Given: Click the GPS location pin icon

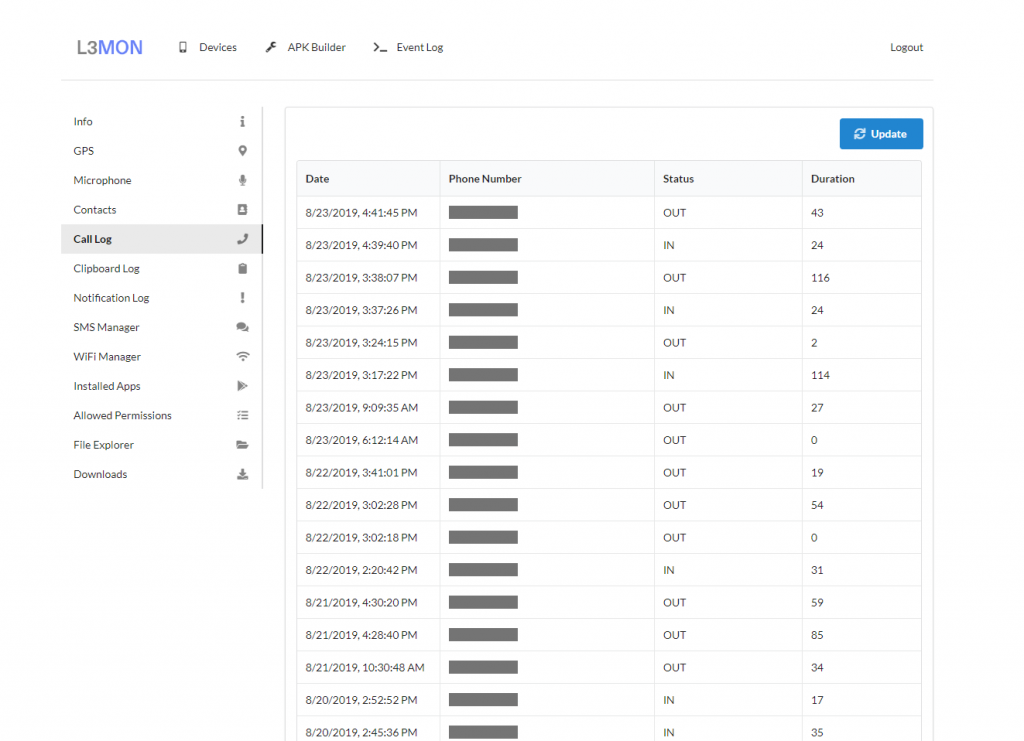Looking at the screenshot, I should (x=242, y=151).
